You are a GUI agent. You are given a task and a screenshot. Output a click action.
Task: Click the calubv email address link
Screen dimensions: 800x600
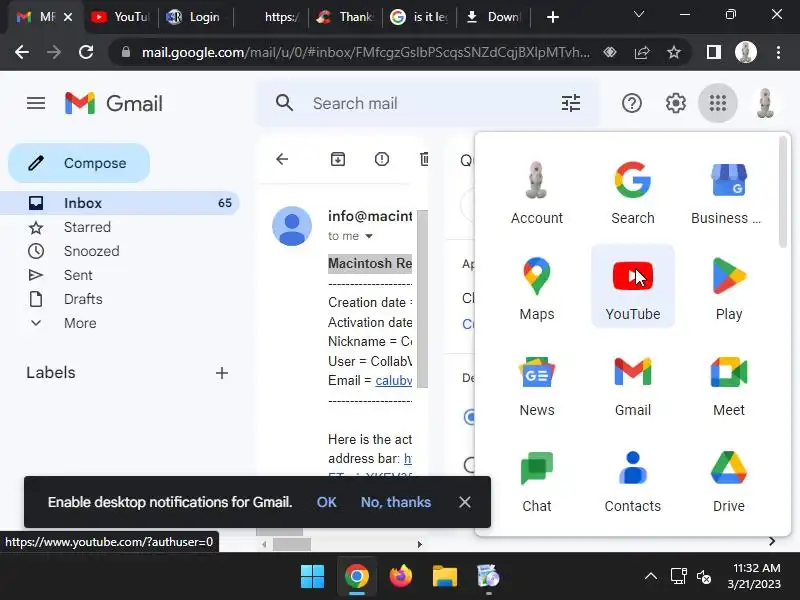(x=394, y=381)
